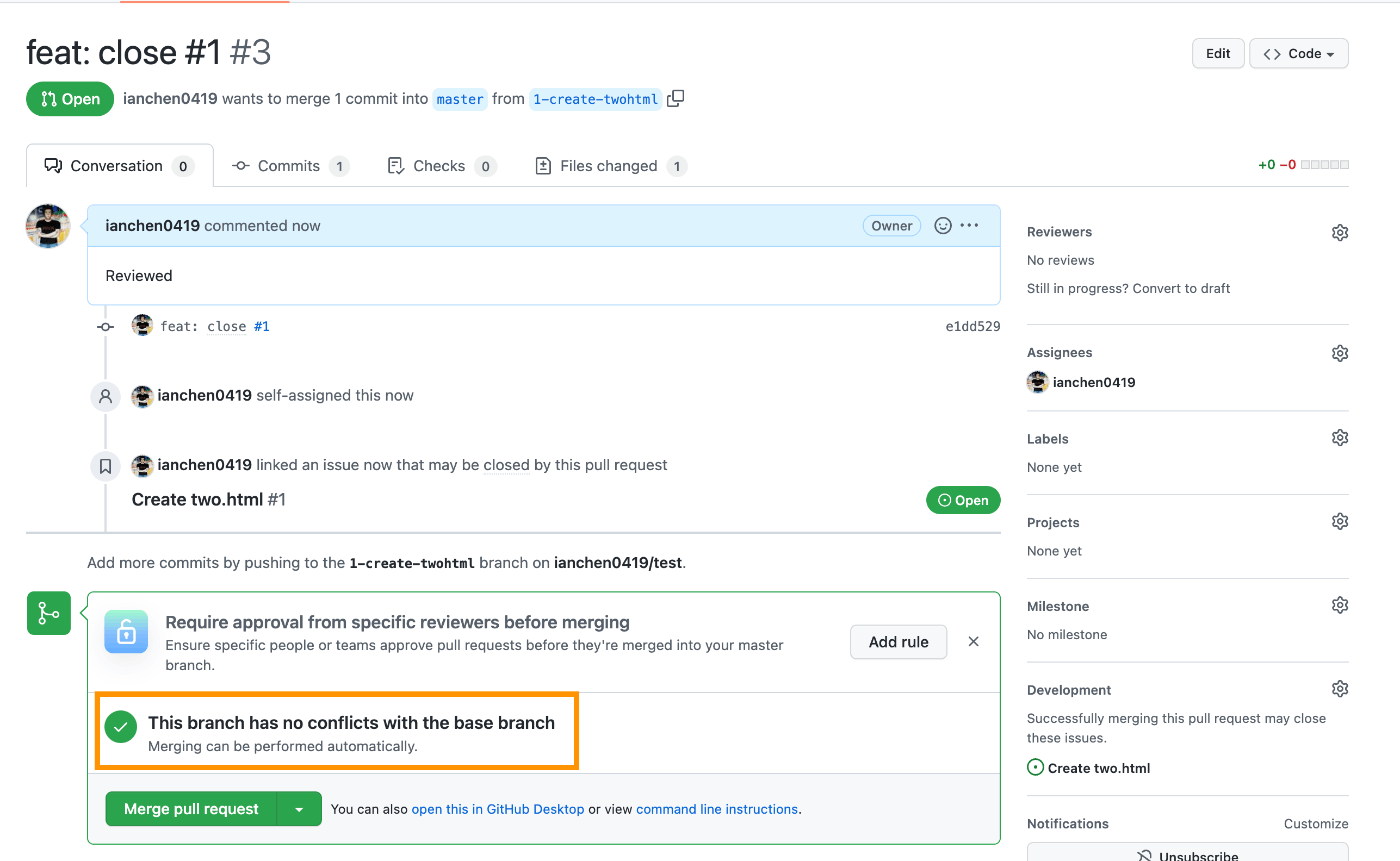Copy the 1-create-twohtml branch name icon
1400x861 pixels.
(676, 98)
